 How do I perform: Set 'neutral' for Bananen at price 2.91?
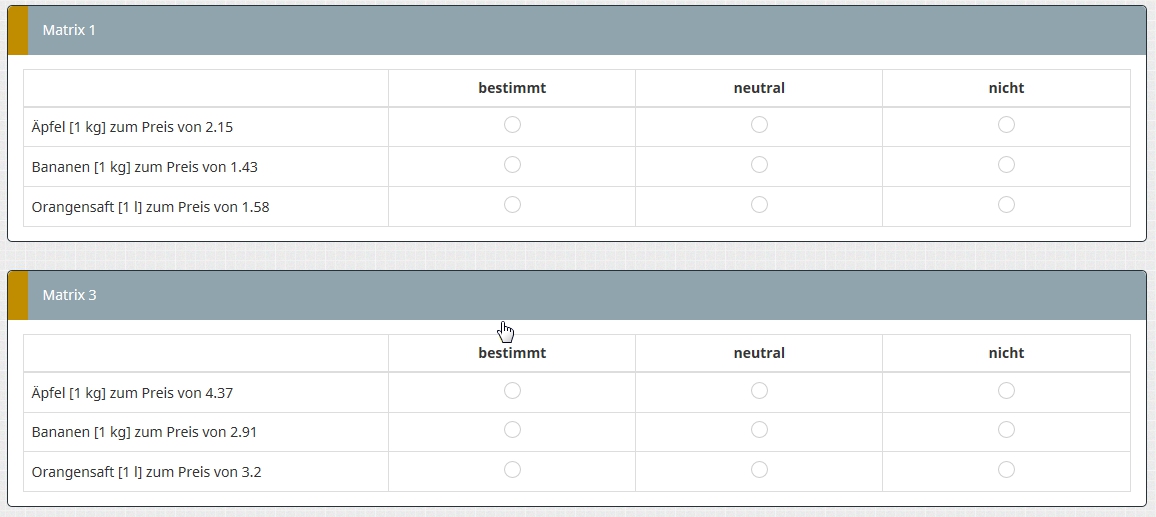(x=759, y=430)
